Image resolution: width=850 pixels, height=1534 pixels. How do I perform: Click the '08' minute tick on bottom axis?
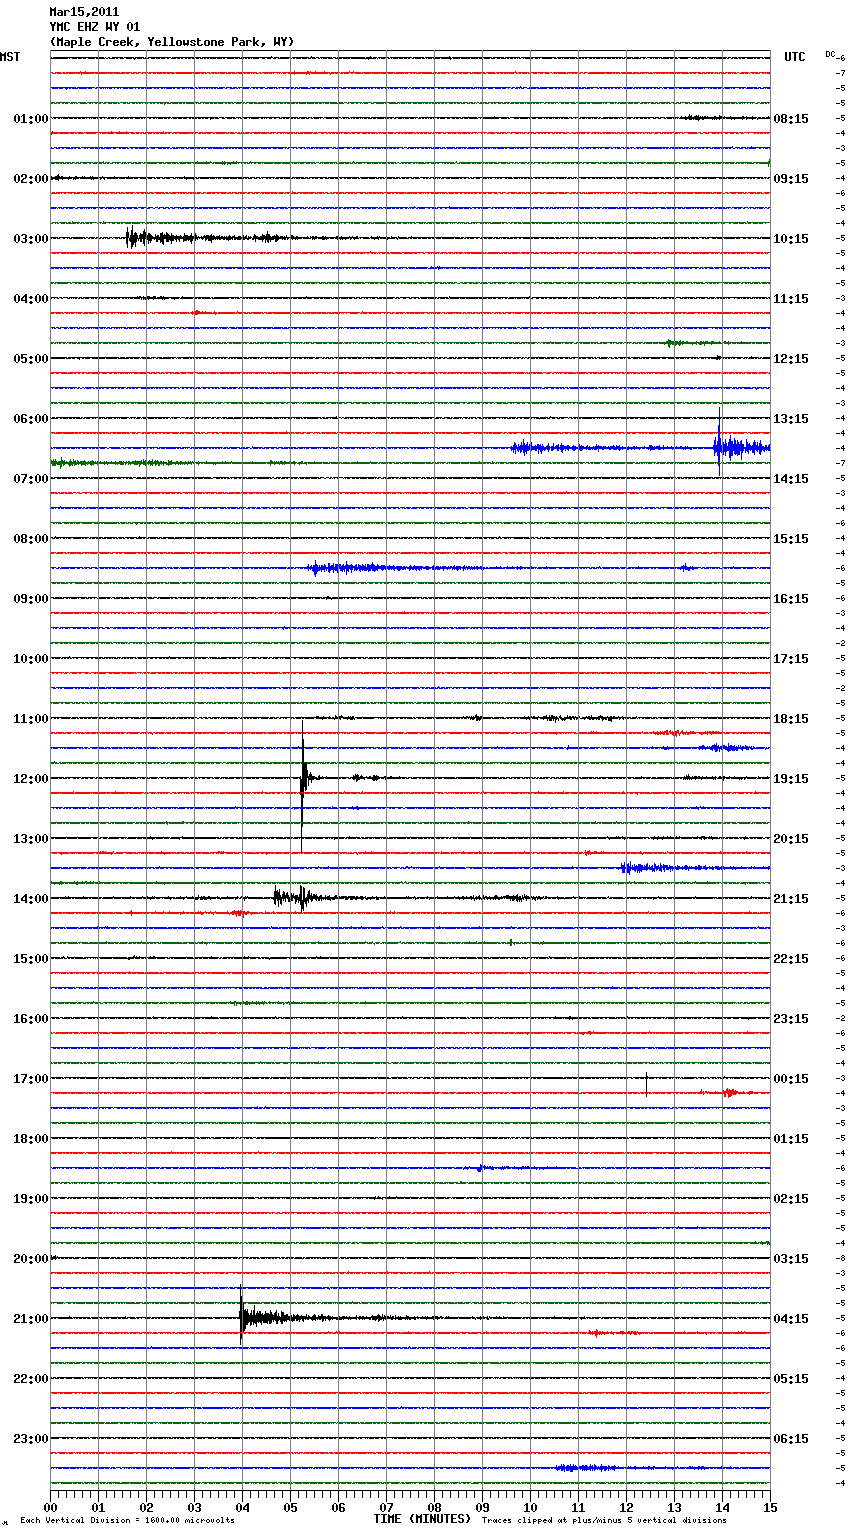pyautogui.click(x=434, y=1507)
